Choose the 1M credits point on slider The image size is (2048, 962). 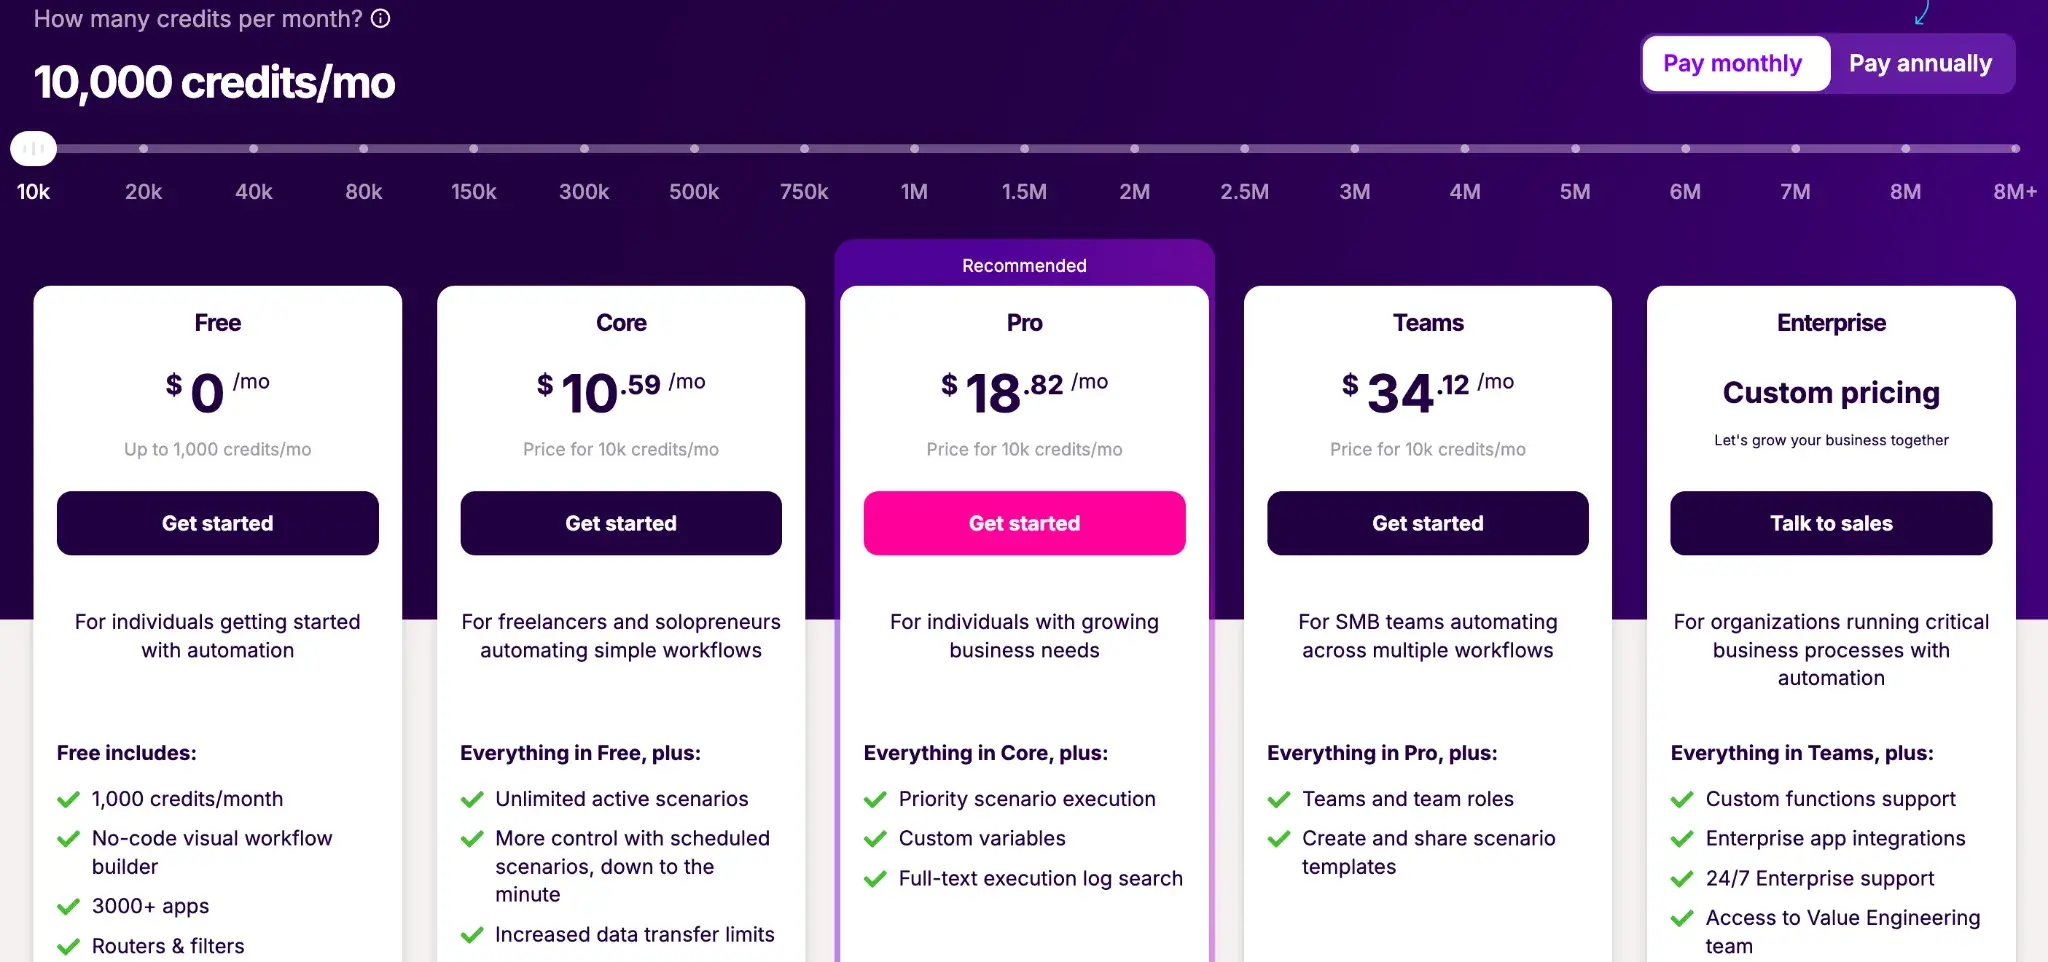(914, 149)
